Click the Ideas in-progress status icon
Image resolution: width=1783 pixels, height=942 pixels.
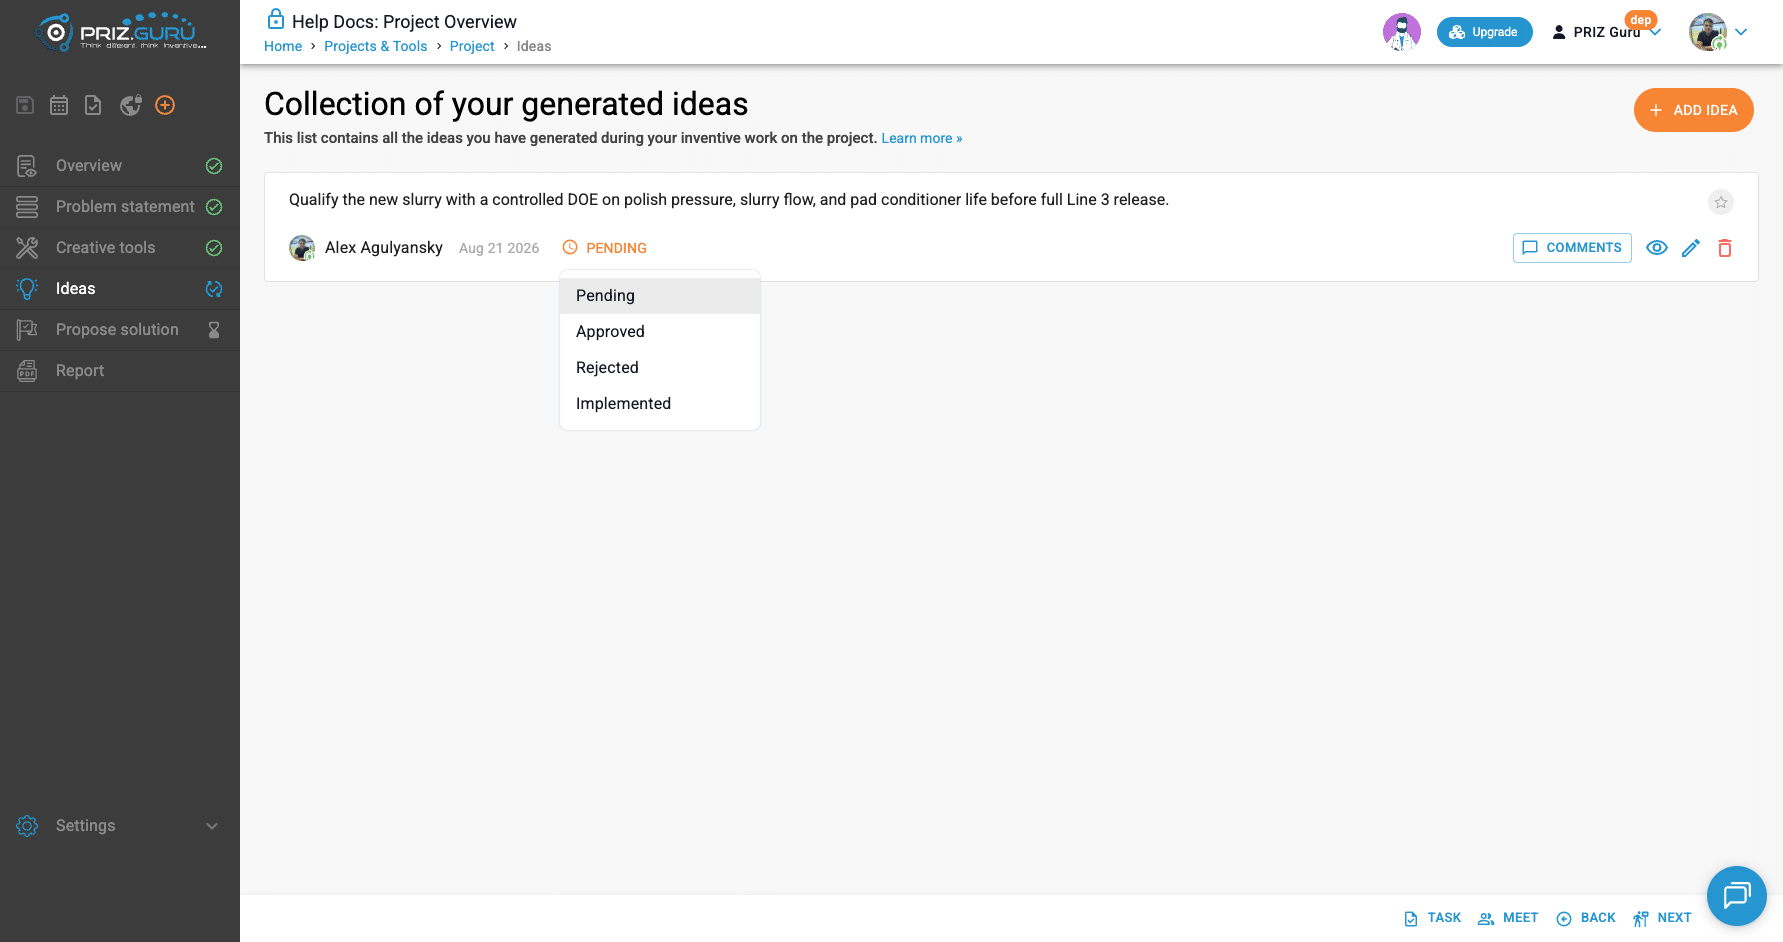point(214,289)
